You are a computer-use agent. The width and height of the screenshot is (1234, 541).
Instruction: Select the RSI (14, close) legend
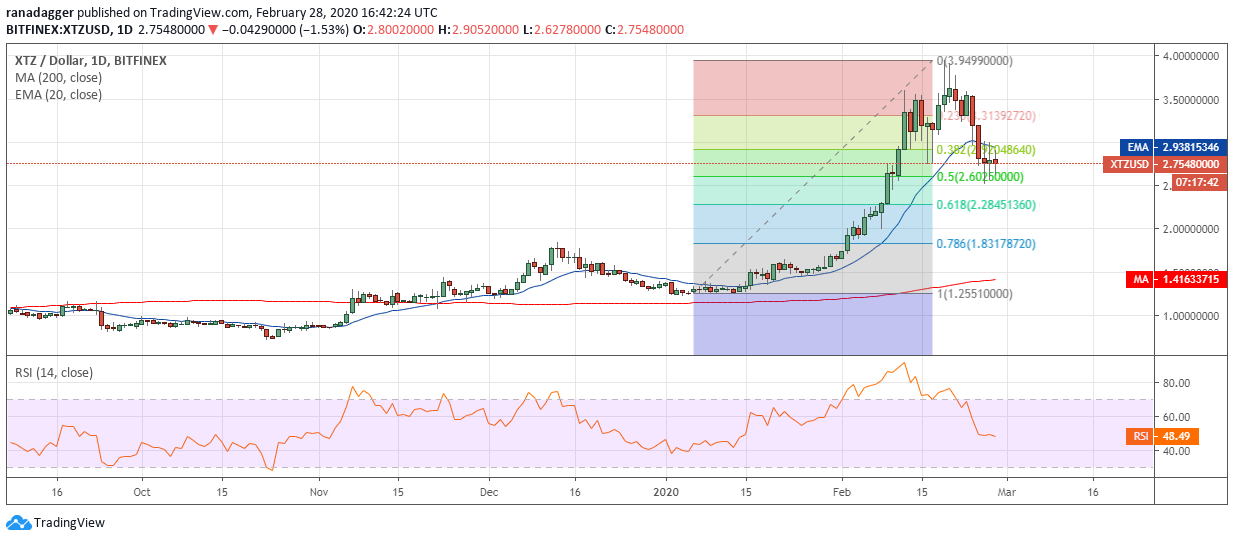click(52, 374)
